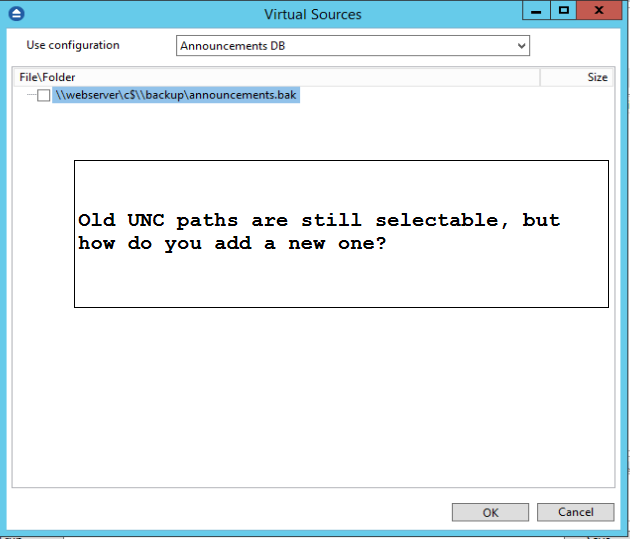Click the Announcements DB text in the combo box
The image size is (630, 539).
[233, 46]
